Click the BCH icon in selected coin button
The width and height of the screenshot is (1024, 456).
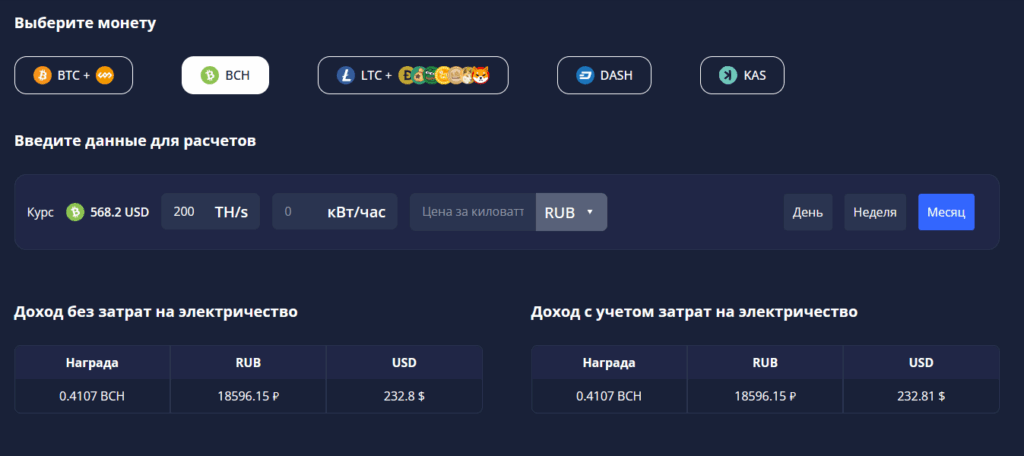pos(210,75)
